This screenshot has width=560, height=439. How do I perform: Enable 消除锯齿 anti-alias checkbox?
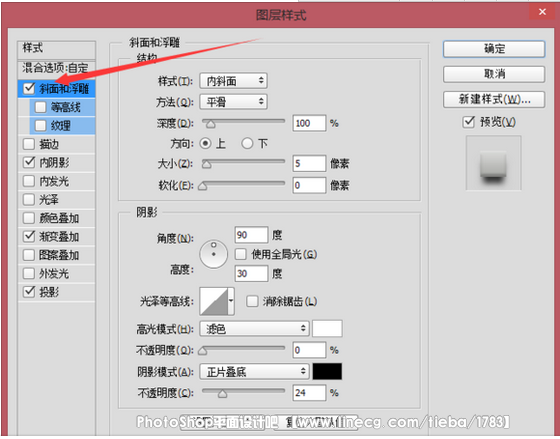pyautogui.click(x=252, y=301)
